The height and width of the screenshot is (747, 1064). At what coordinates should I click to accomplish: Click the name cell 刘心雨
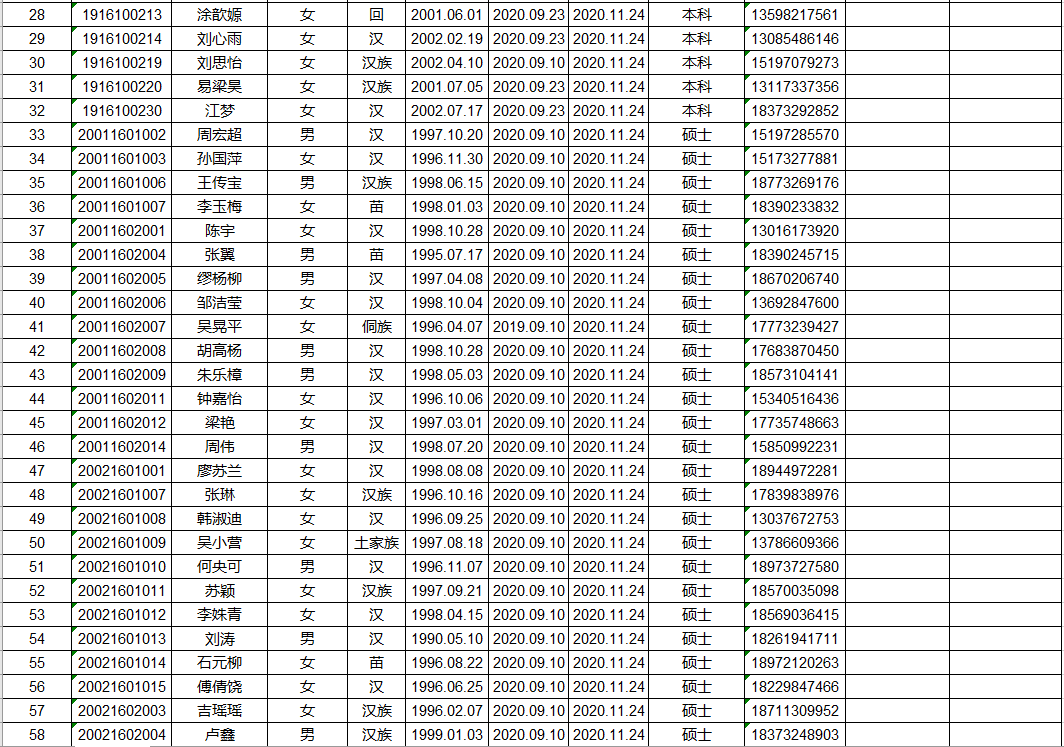(x=219, y=39)
